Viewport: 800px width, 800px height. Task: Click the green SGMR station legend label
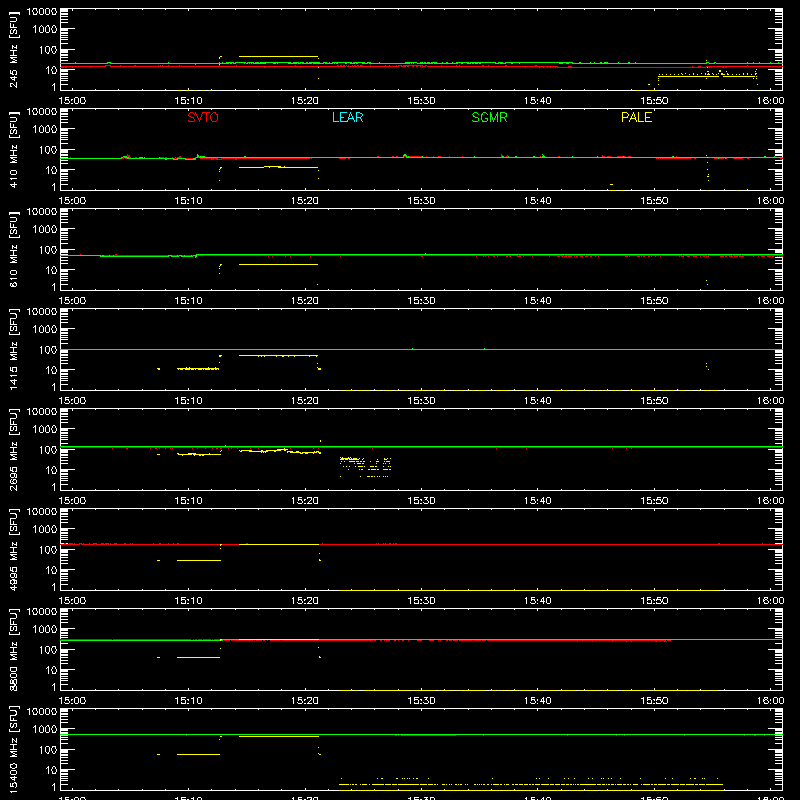(x=489, y=117)
